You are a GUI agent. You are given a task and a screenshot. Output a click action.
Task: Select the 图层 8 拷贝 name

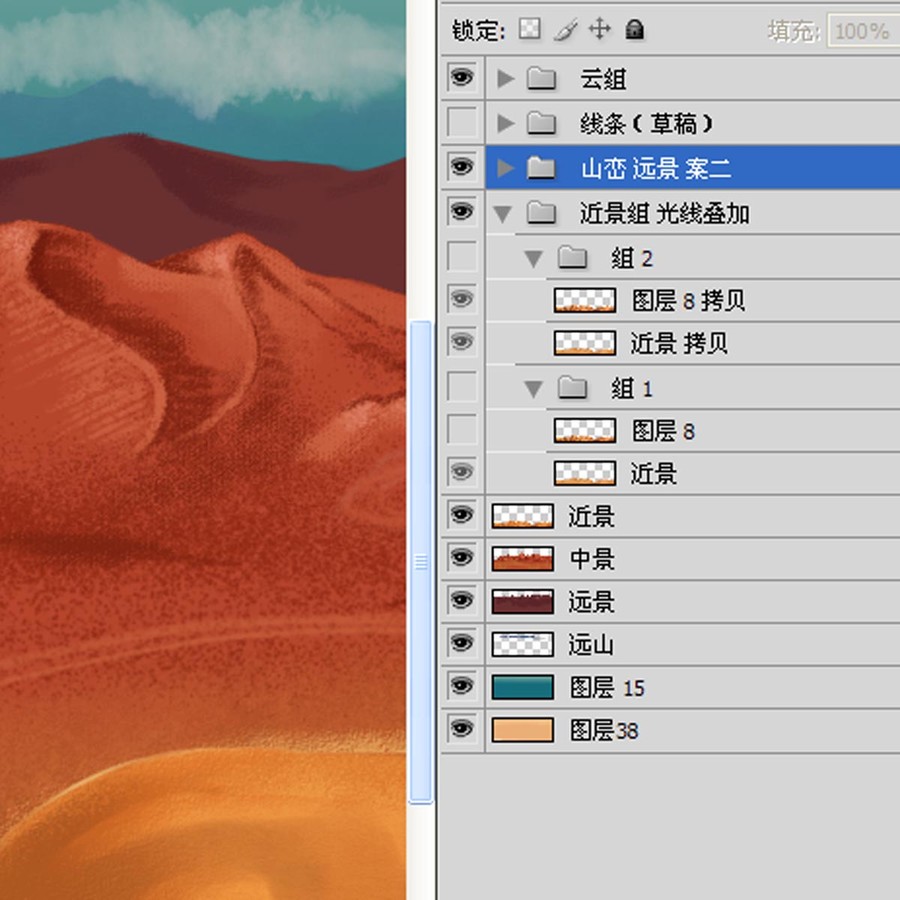tap(689, 301)
